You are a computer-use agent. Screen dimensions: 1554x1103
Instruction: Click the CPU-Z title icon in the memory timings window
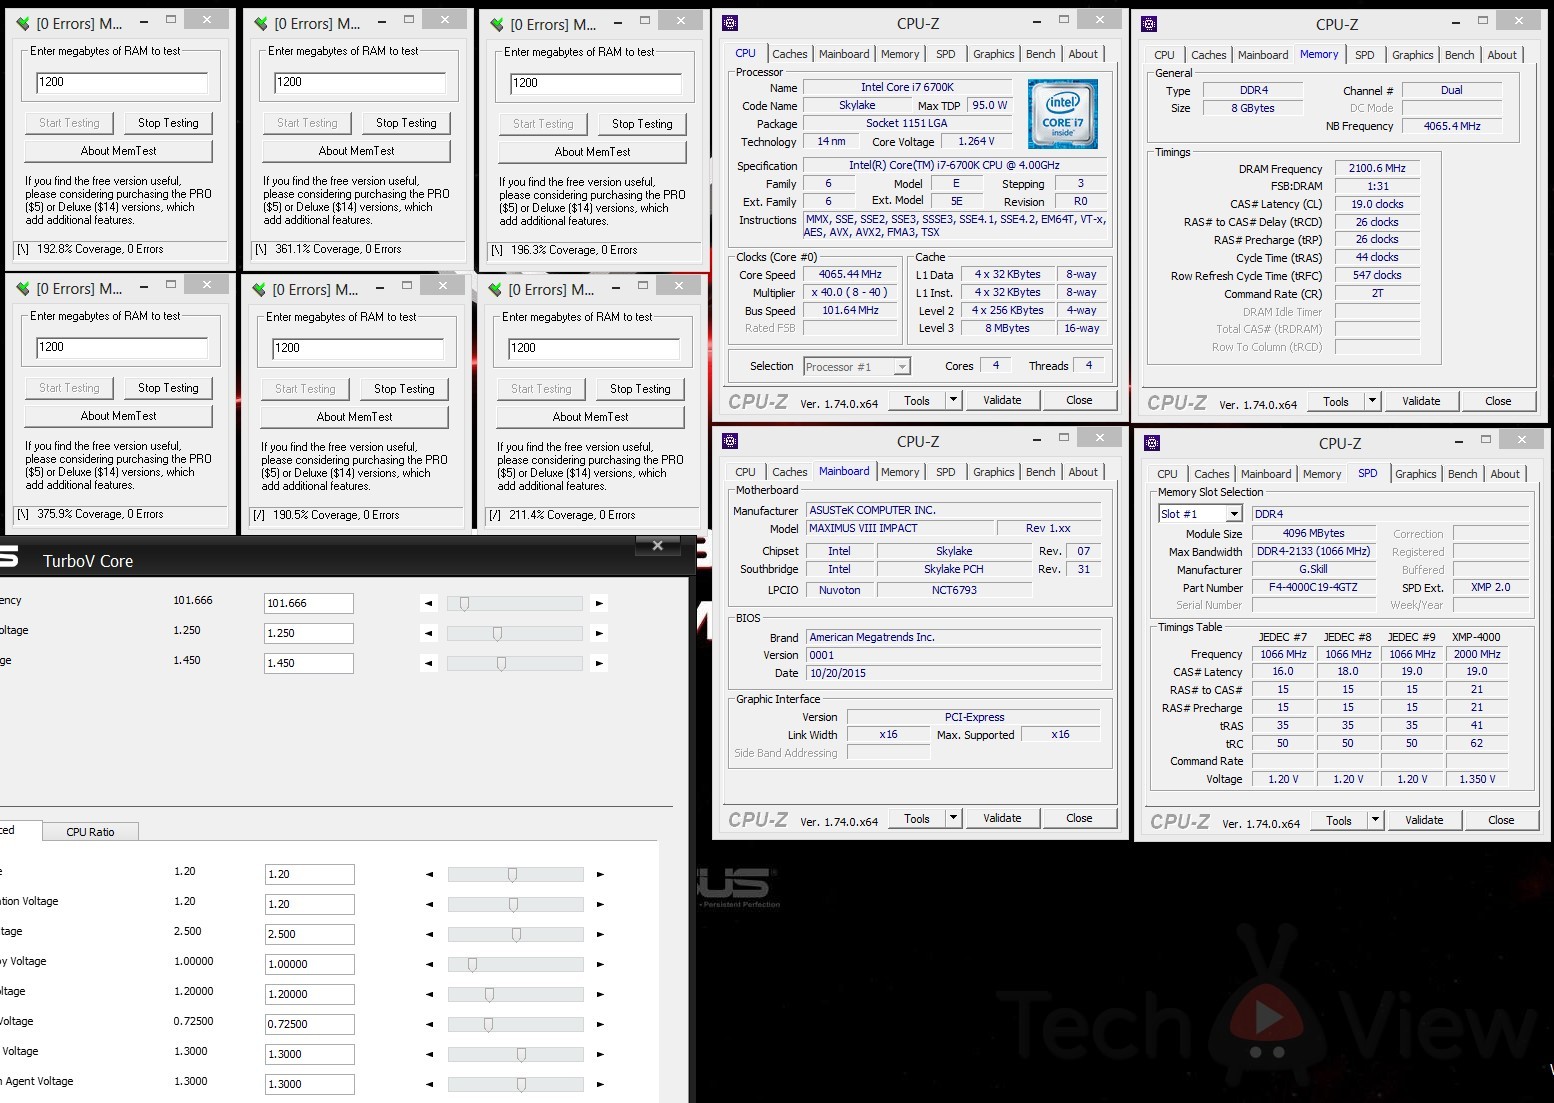tap(1149, 24)
